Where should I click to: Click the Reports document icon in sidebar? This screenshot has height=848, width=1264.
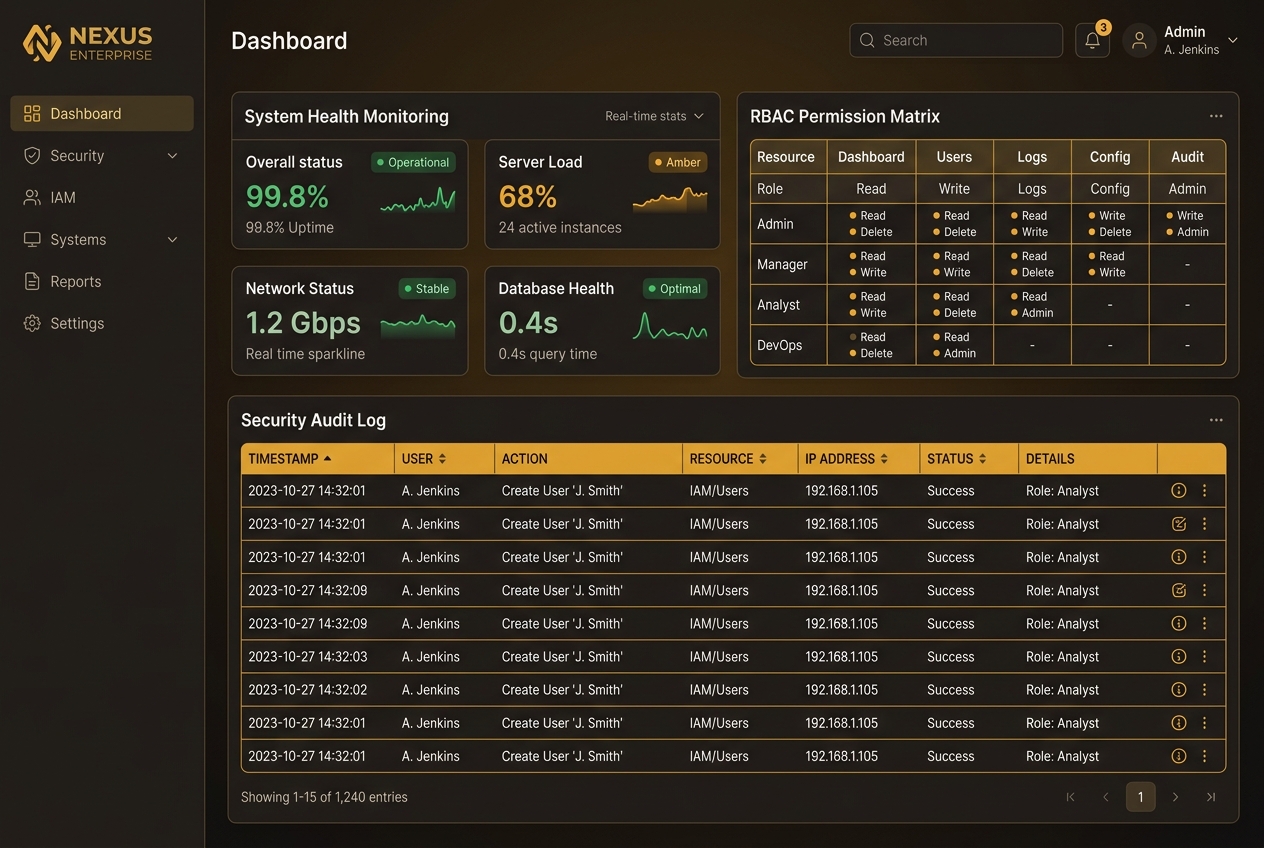coord(32,282)
